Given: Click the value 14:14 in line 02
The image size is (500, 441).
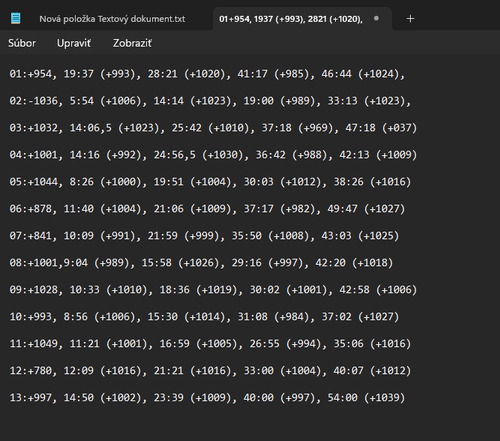Looking at the screenshot, I should [x=168, y=101].
